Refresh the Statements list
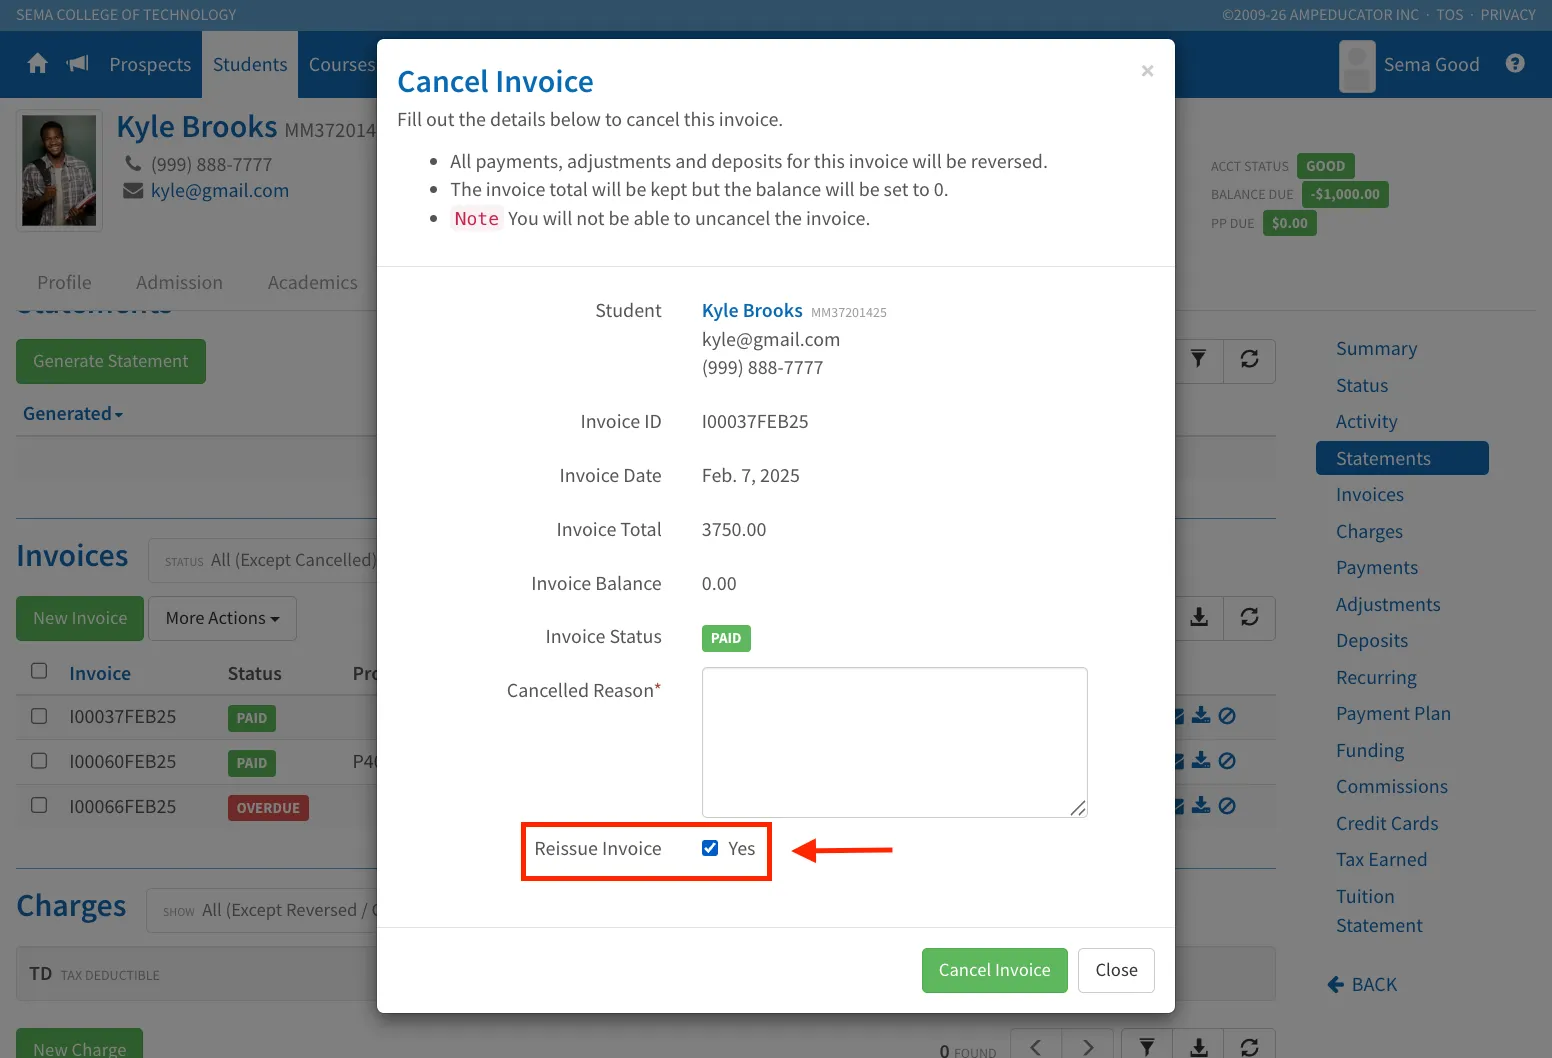 (x=1249, y=359)
